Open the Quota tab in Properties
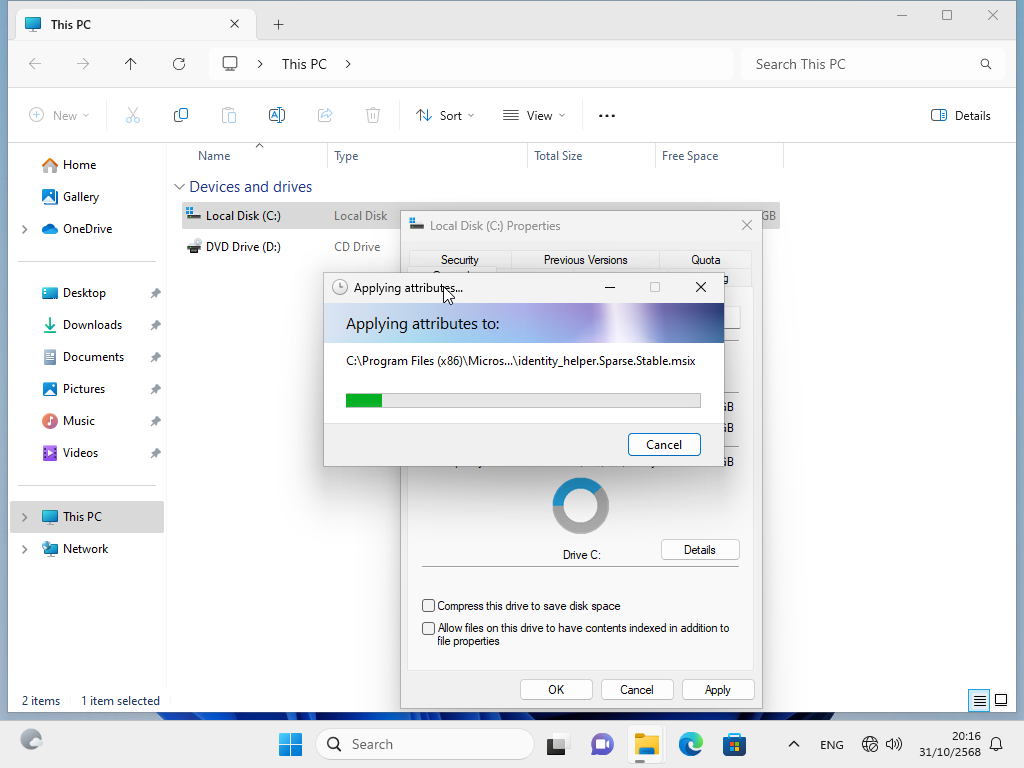The height and width of the screenshot is (768, 1024). (705, 260)
